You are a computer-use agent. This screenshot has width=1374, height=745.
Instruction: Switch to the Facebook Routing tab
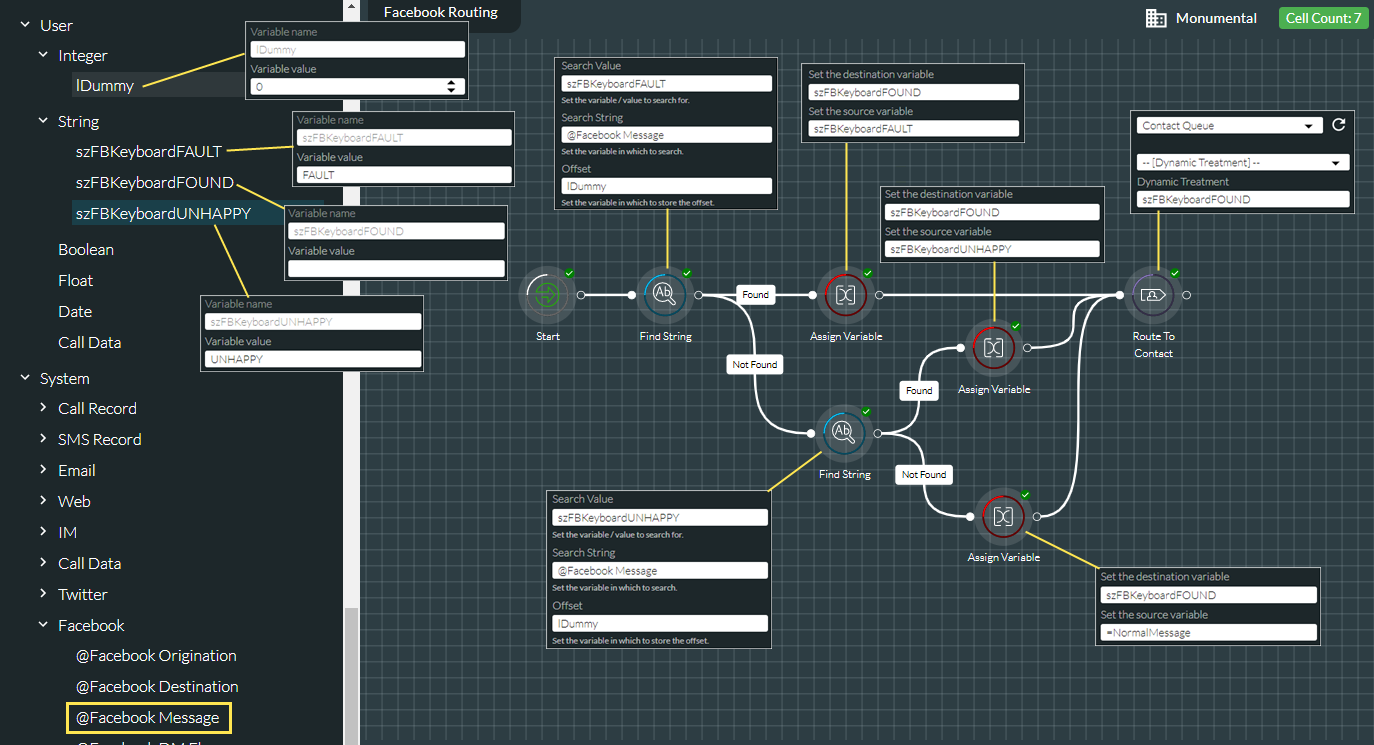pos(441,13)
